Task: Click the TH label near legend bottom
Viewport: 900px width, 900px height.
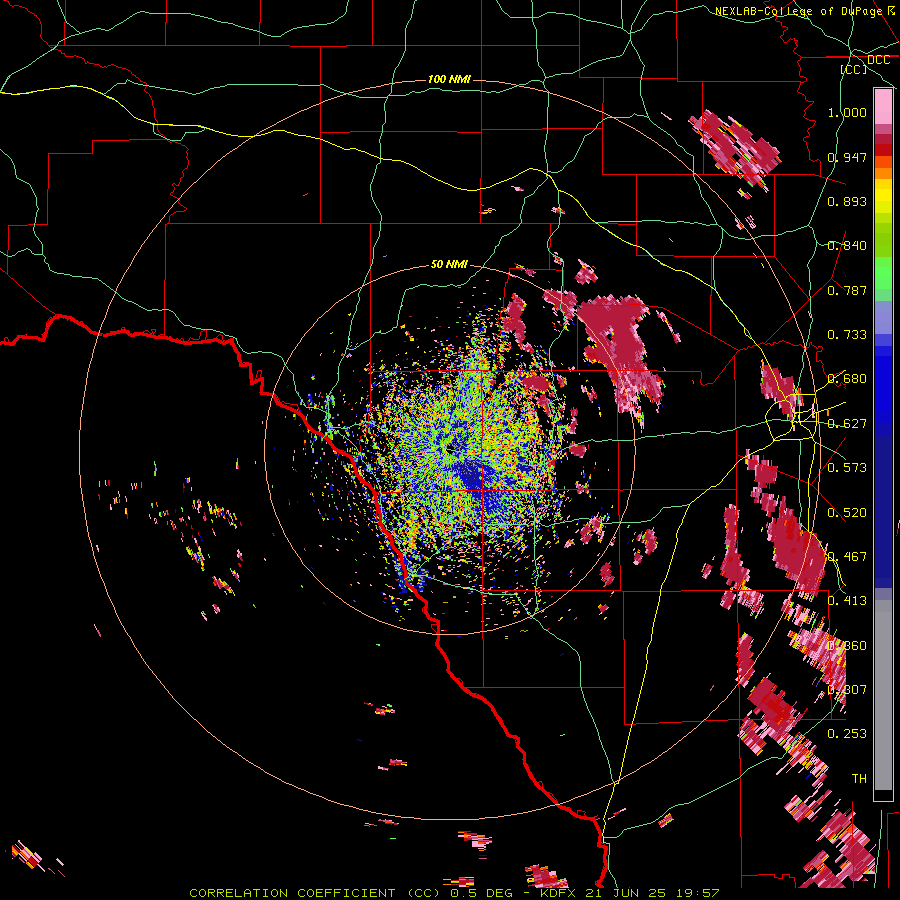Action: (859, 778)
